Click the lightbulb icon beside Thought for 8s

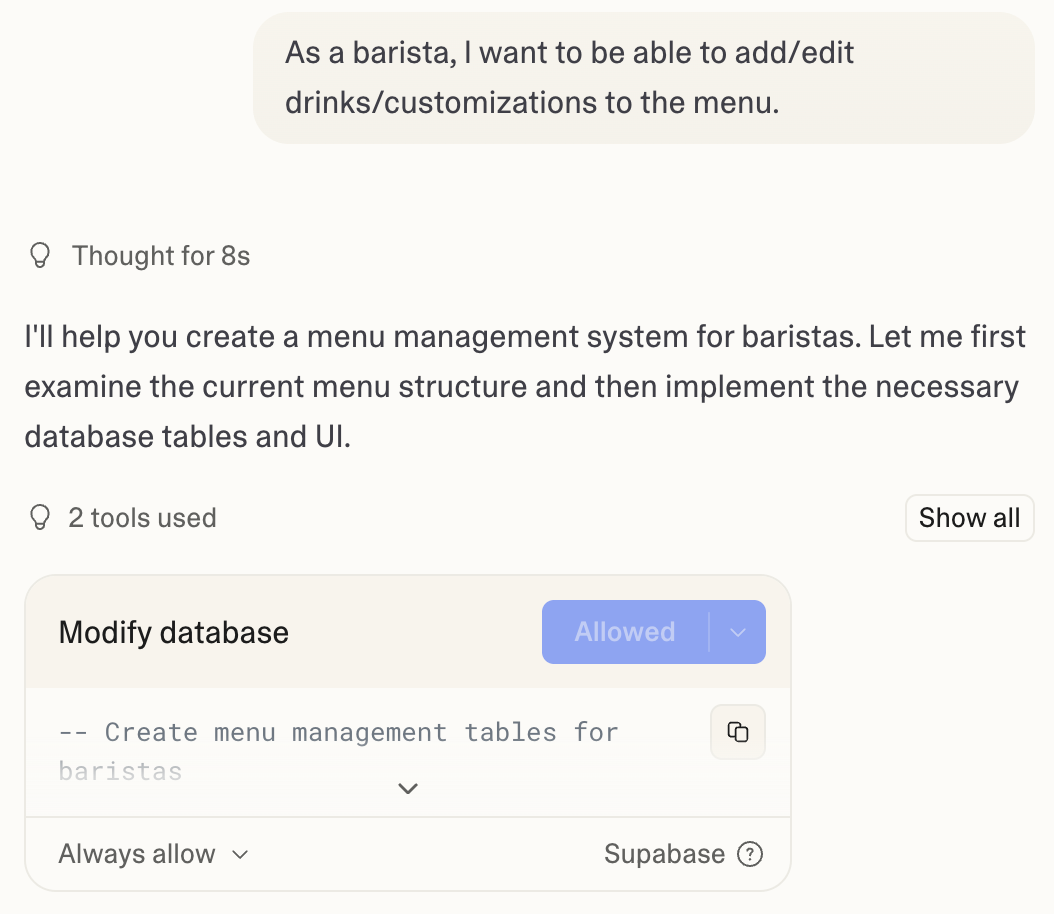click(39, 256)
